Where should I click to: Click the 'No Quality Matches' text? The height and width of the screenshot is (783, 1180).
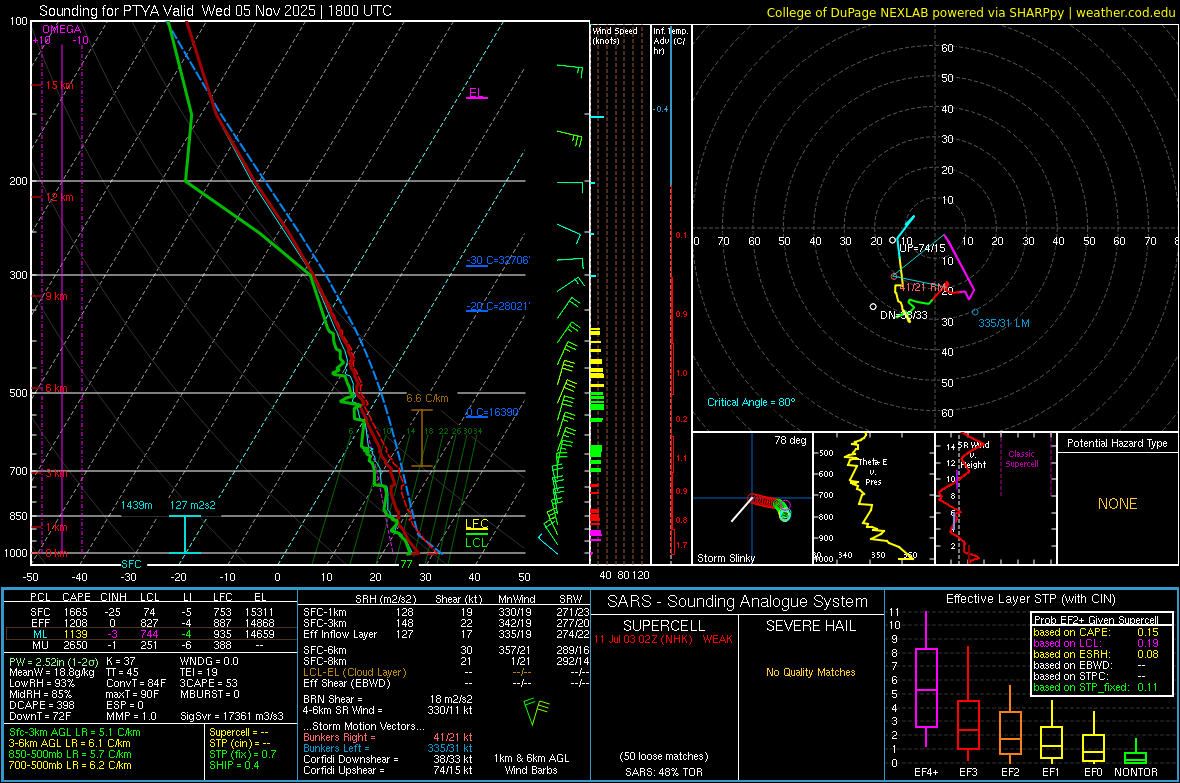pyautogui.click(x=810, y=672)
